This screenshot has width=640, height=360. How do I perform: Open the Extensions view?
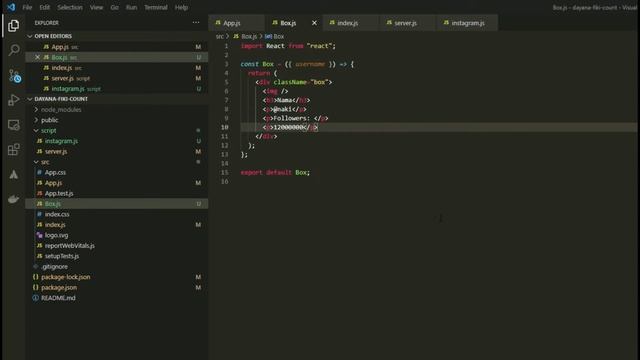point(13,149)
